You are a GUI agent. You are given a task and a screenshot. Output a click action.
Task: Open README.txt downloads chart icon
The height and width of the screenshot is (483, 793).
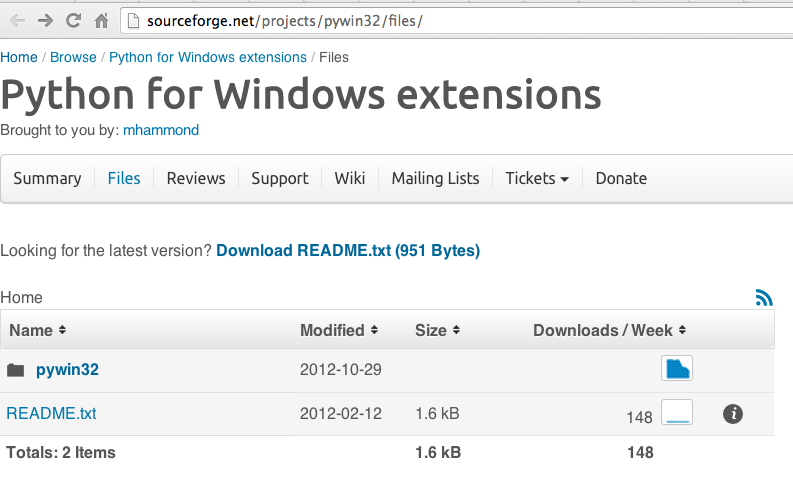(x=677, y=413)
